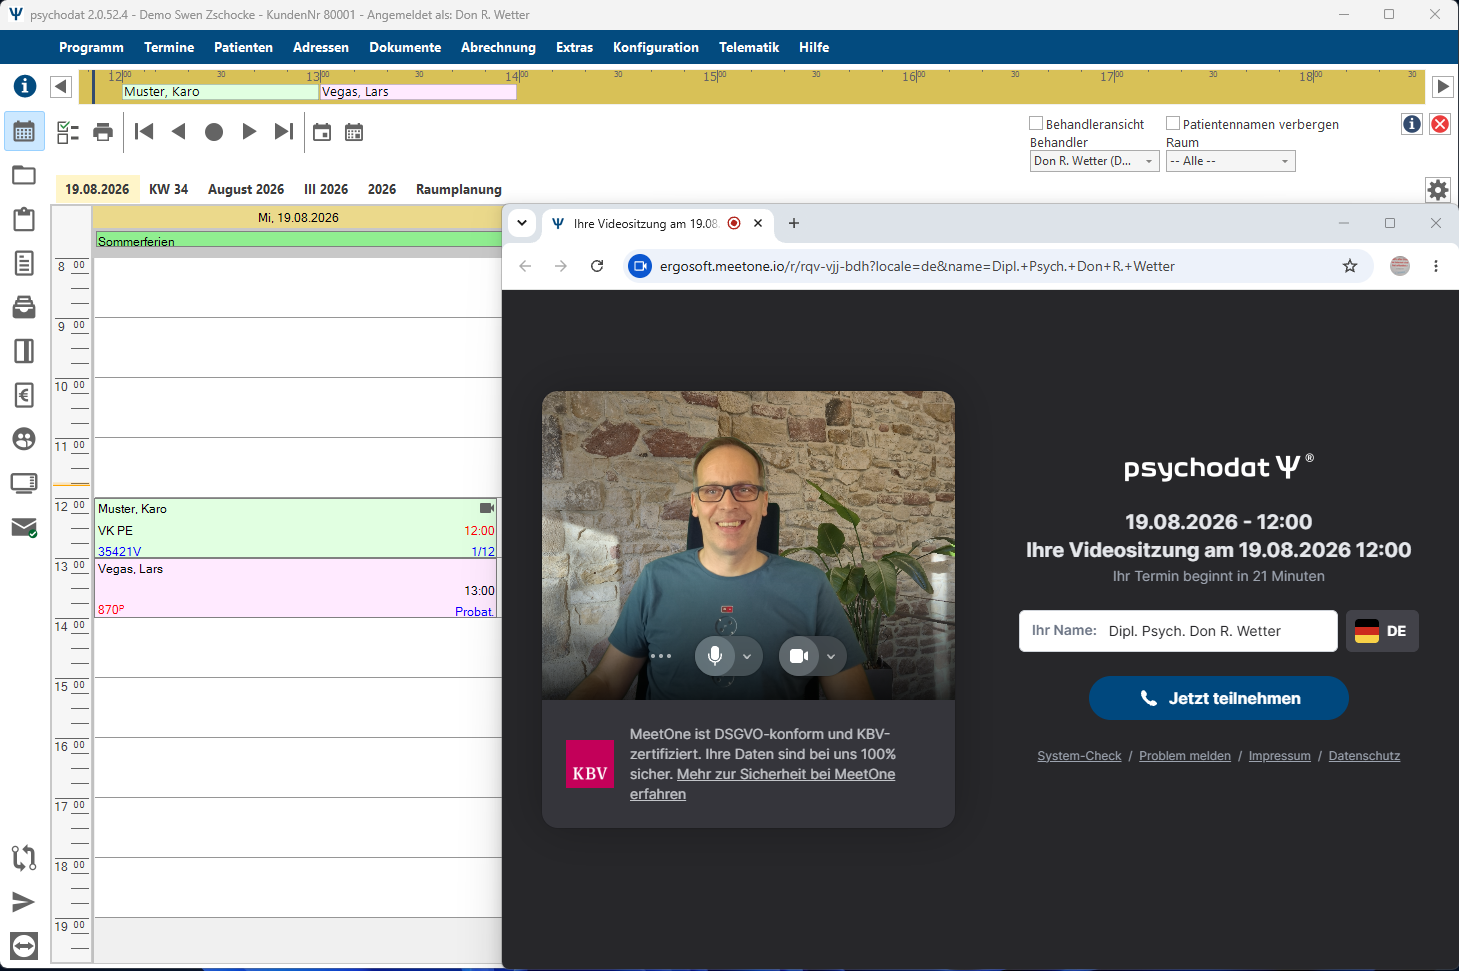Bookmark page with the star icon
This screenshot has height=971, width=1459.
1350,266
